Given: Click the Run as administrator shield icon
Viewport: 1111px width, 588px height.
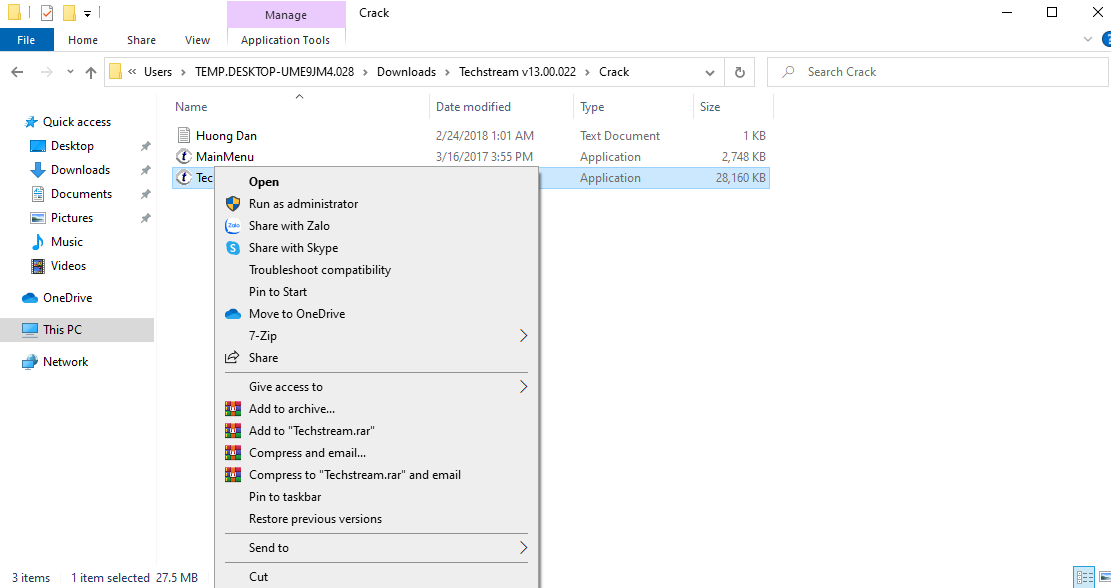Looking at the screenshot, I should coord(233,204).
